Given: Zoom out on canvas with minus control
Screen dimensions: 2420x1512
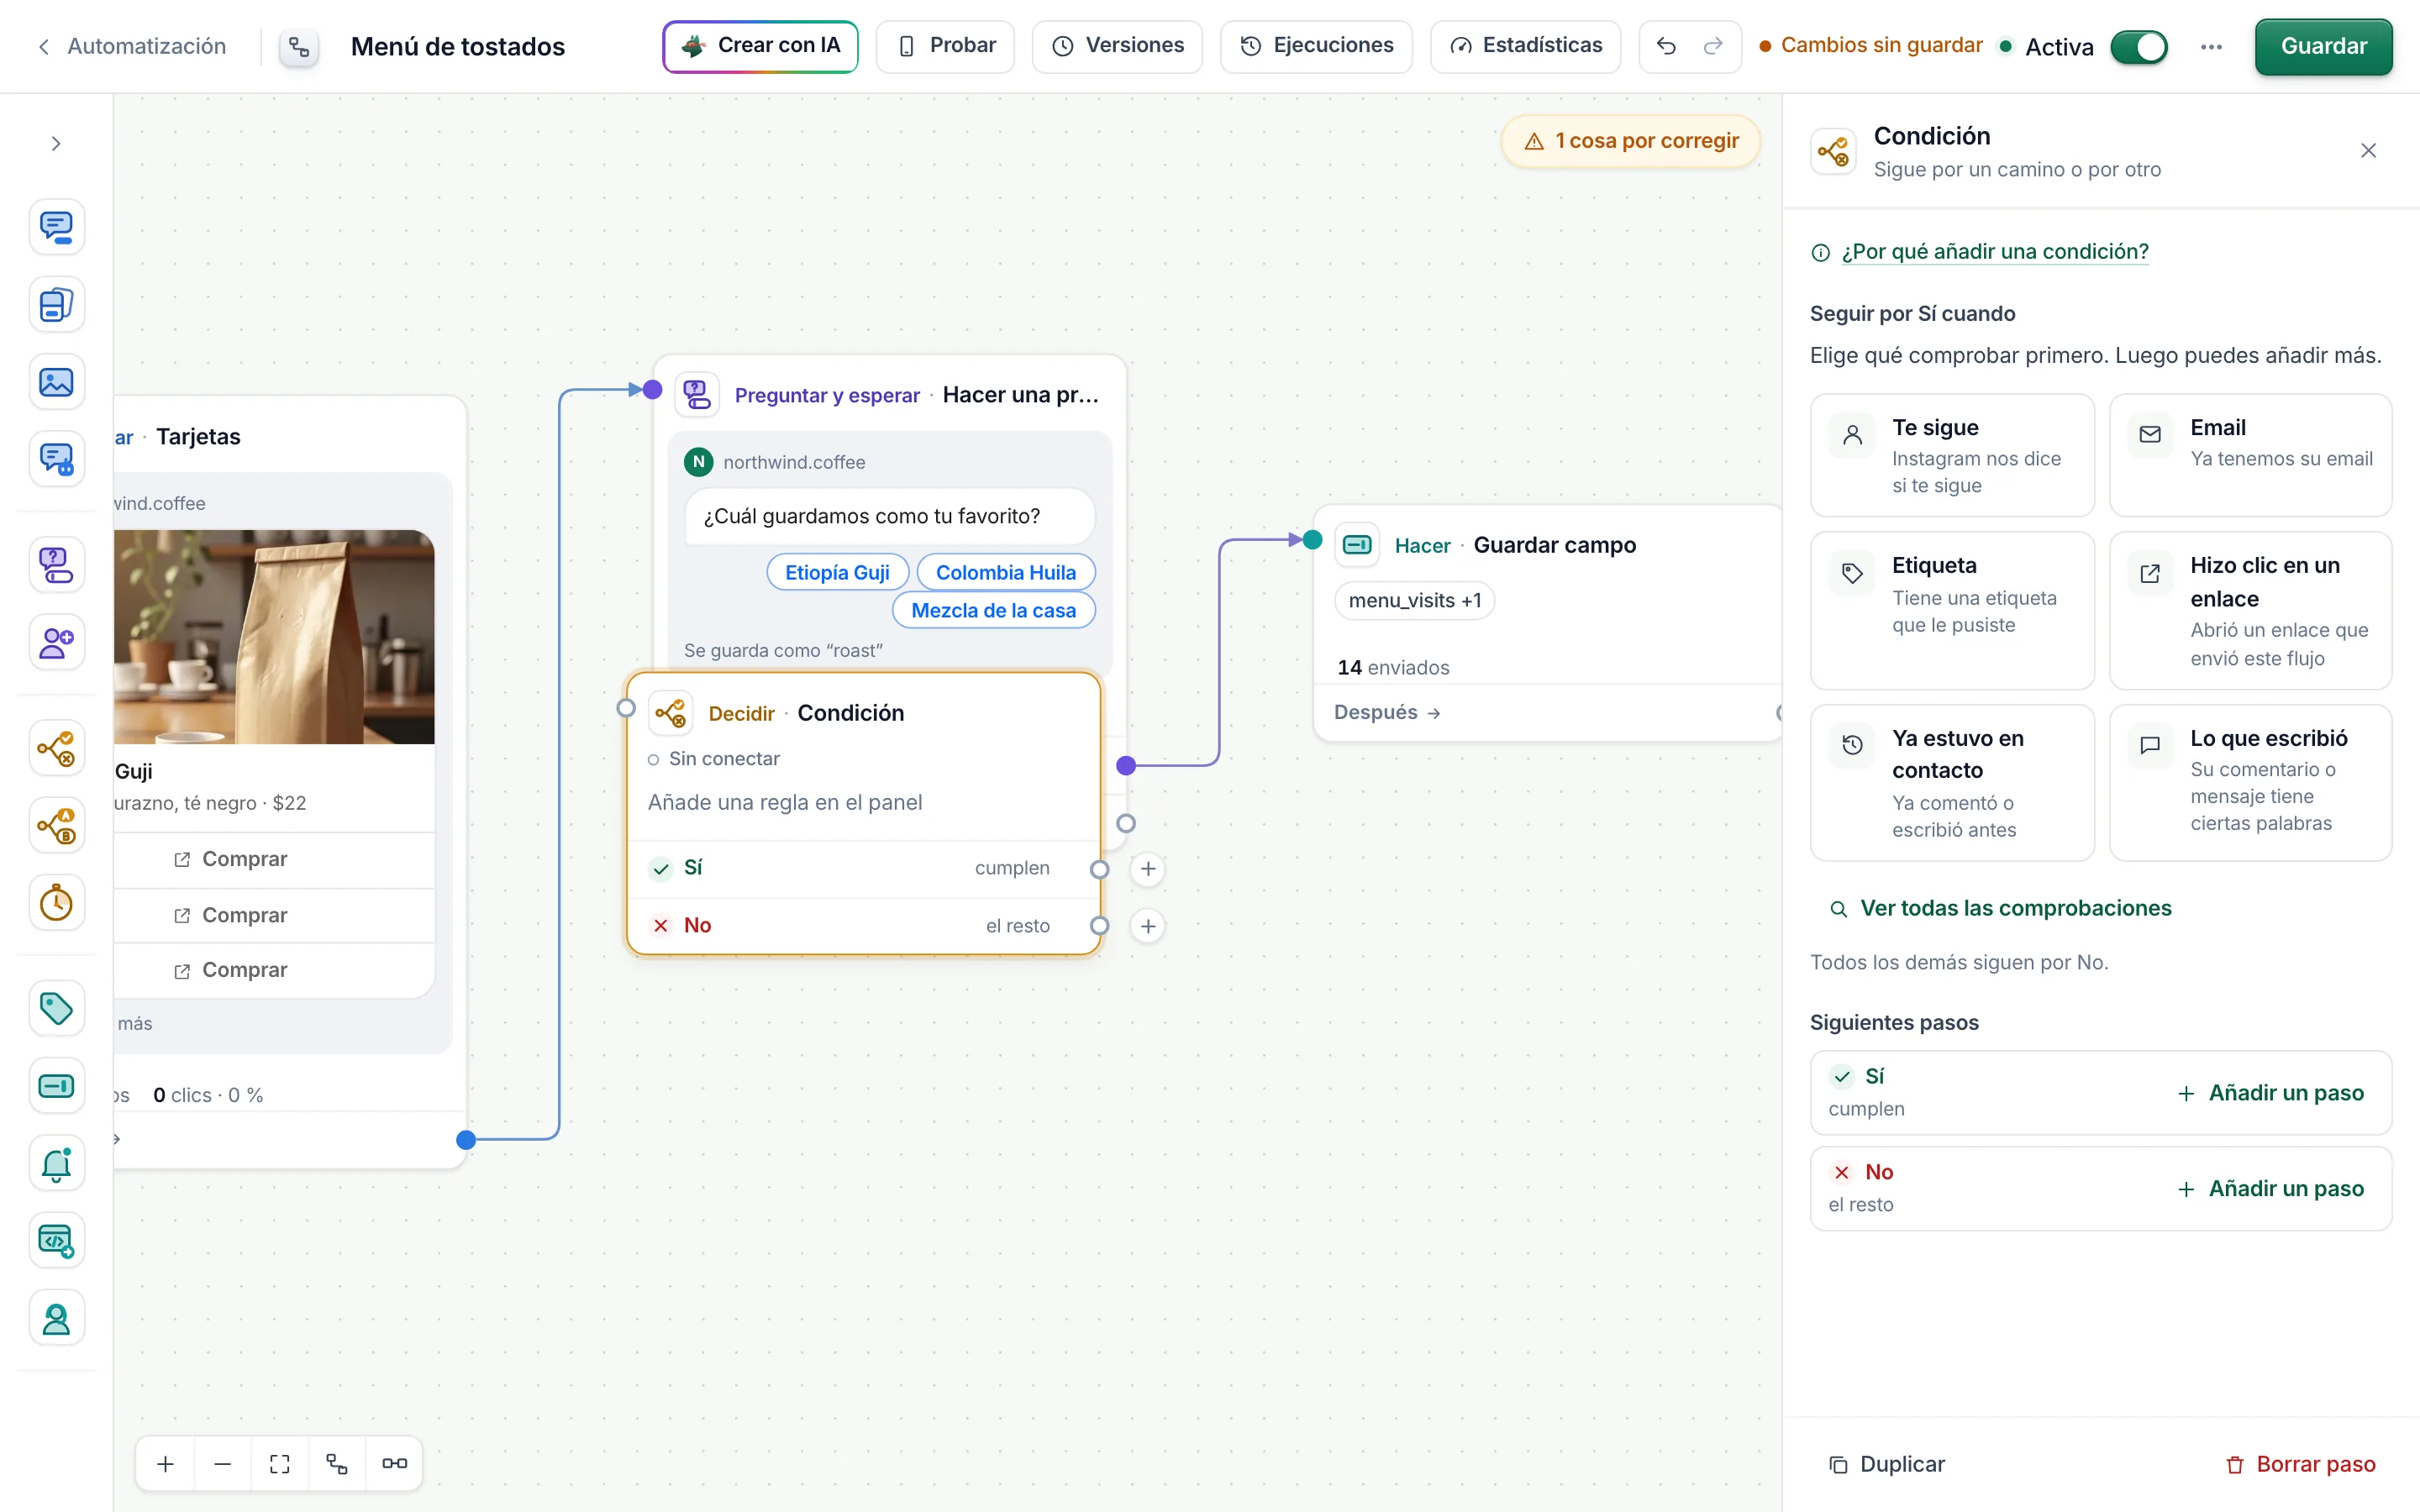Looking at the screenshot, I should tap(223, 1464).
